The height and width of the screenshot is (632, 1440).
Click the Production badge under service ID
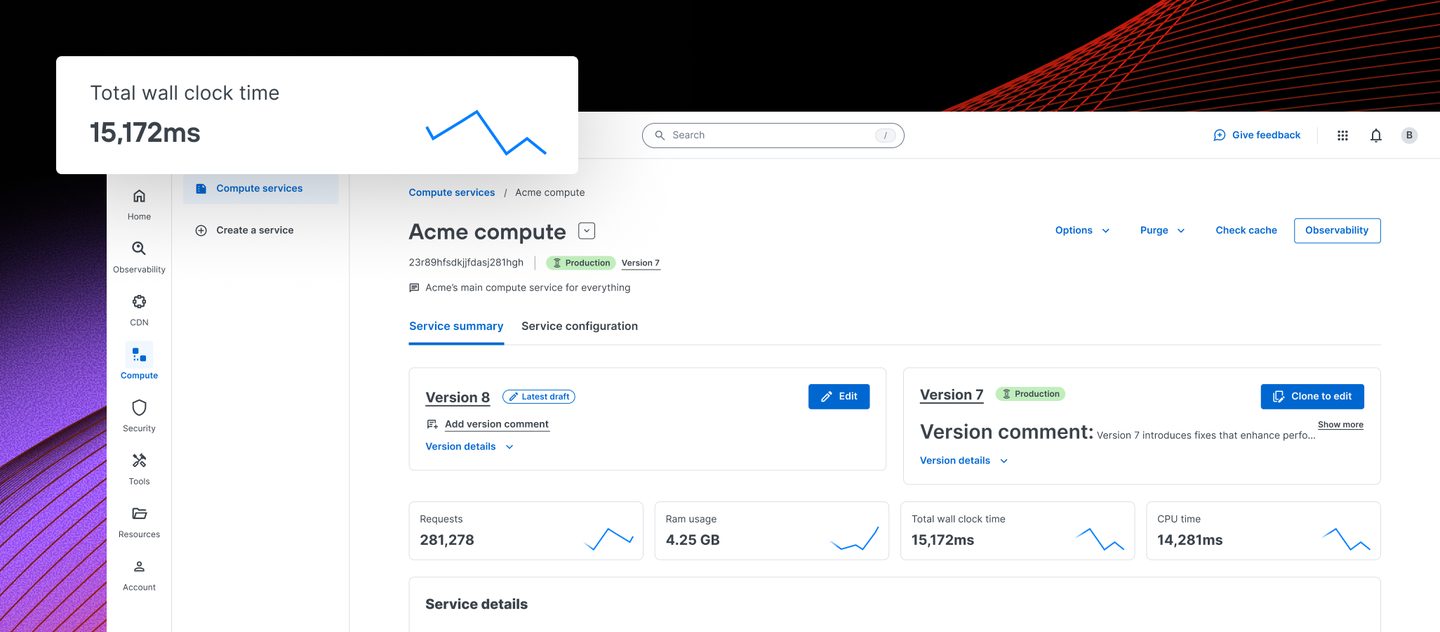581,263
